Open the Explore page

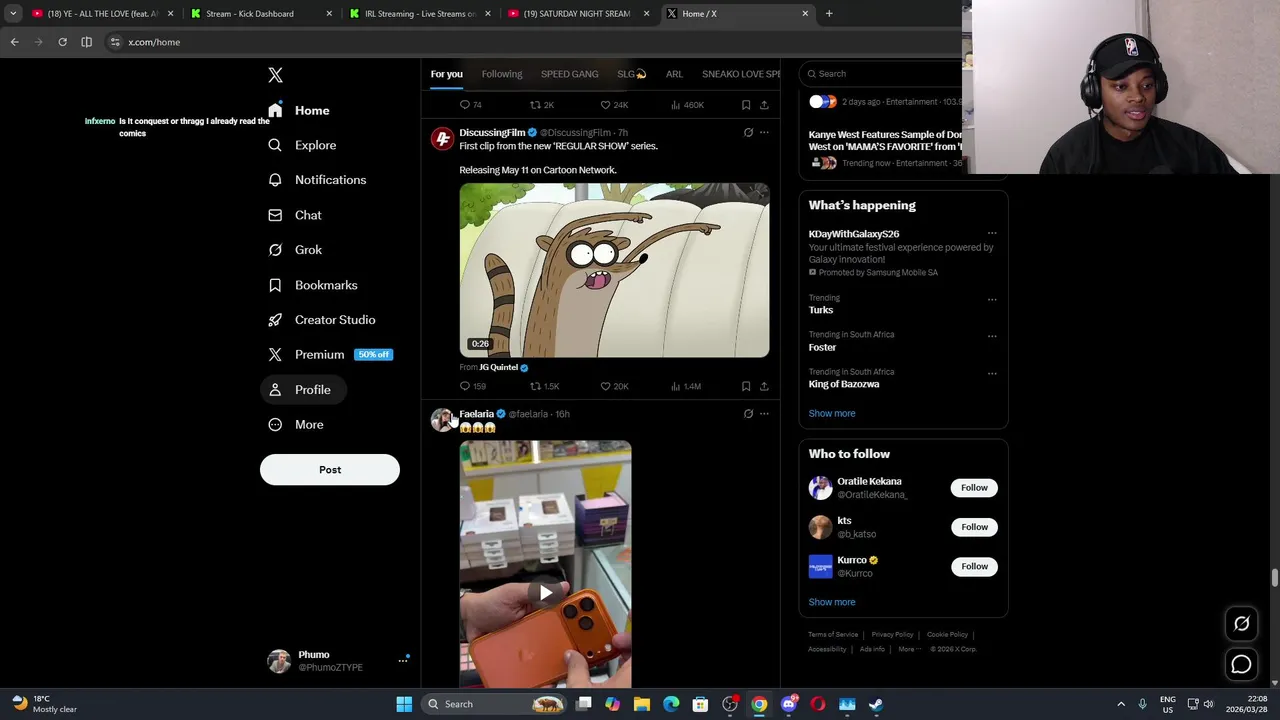(302, 145)
